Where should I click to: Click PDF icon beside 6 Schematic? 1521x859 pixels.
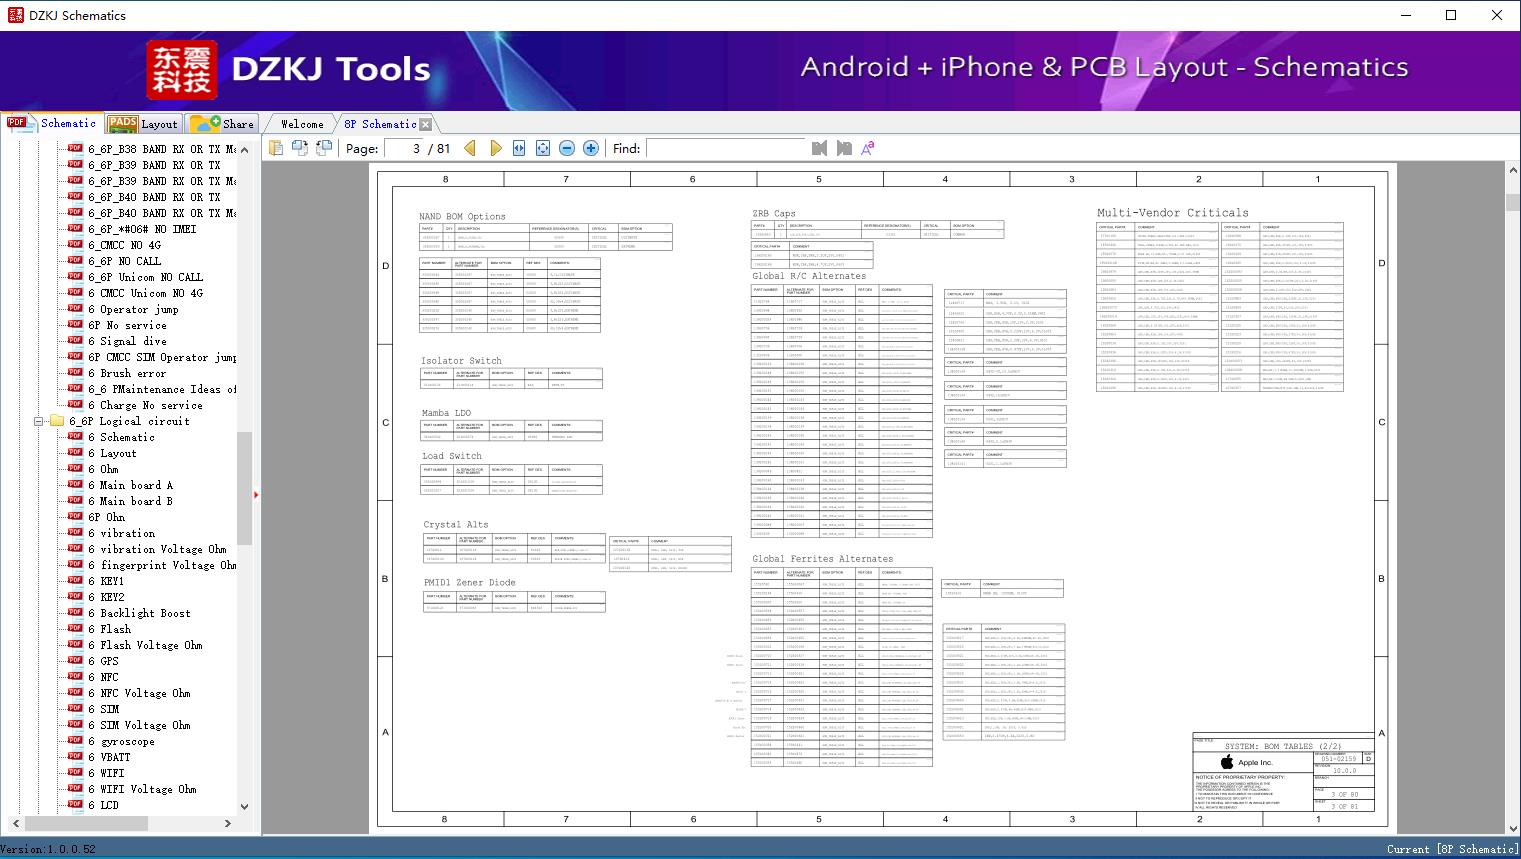[x=75, y=436]
